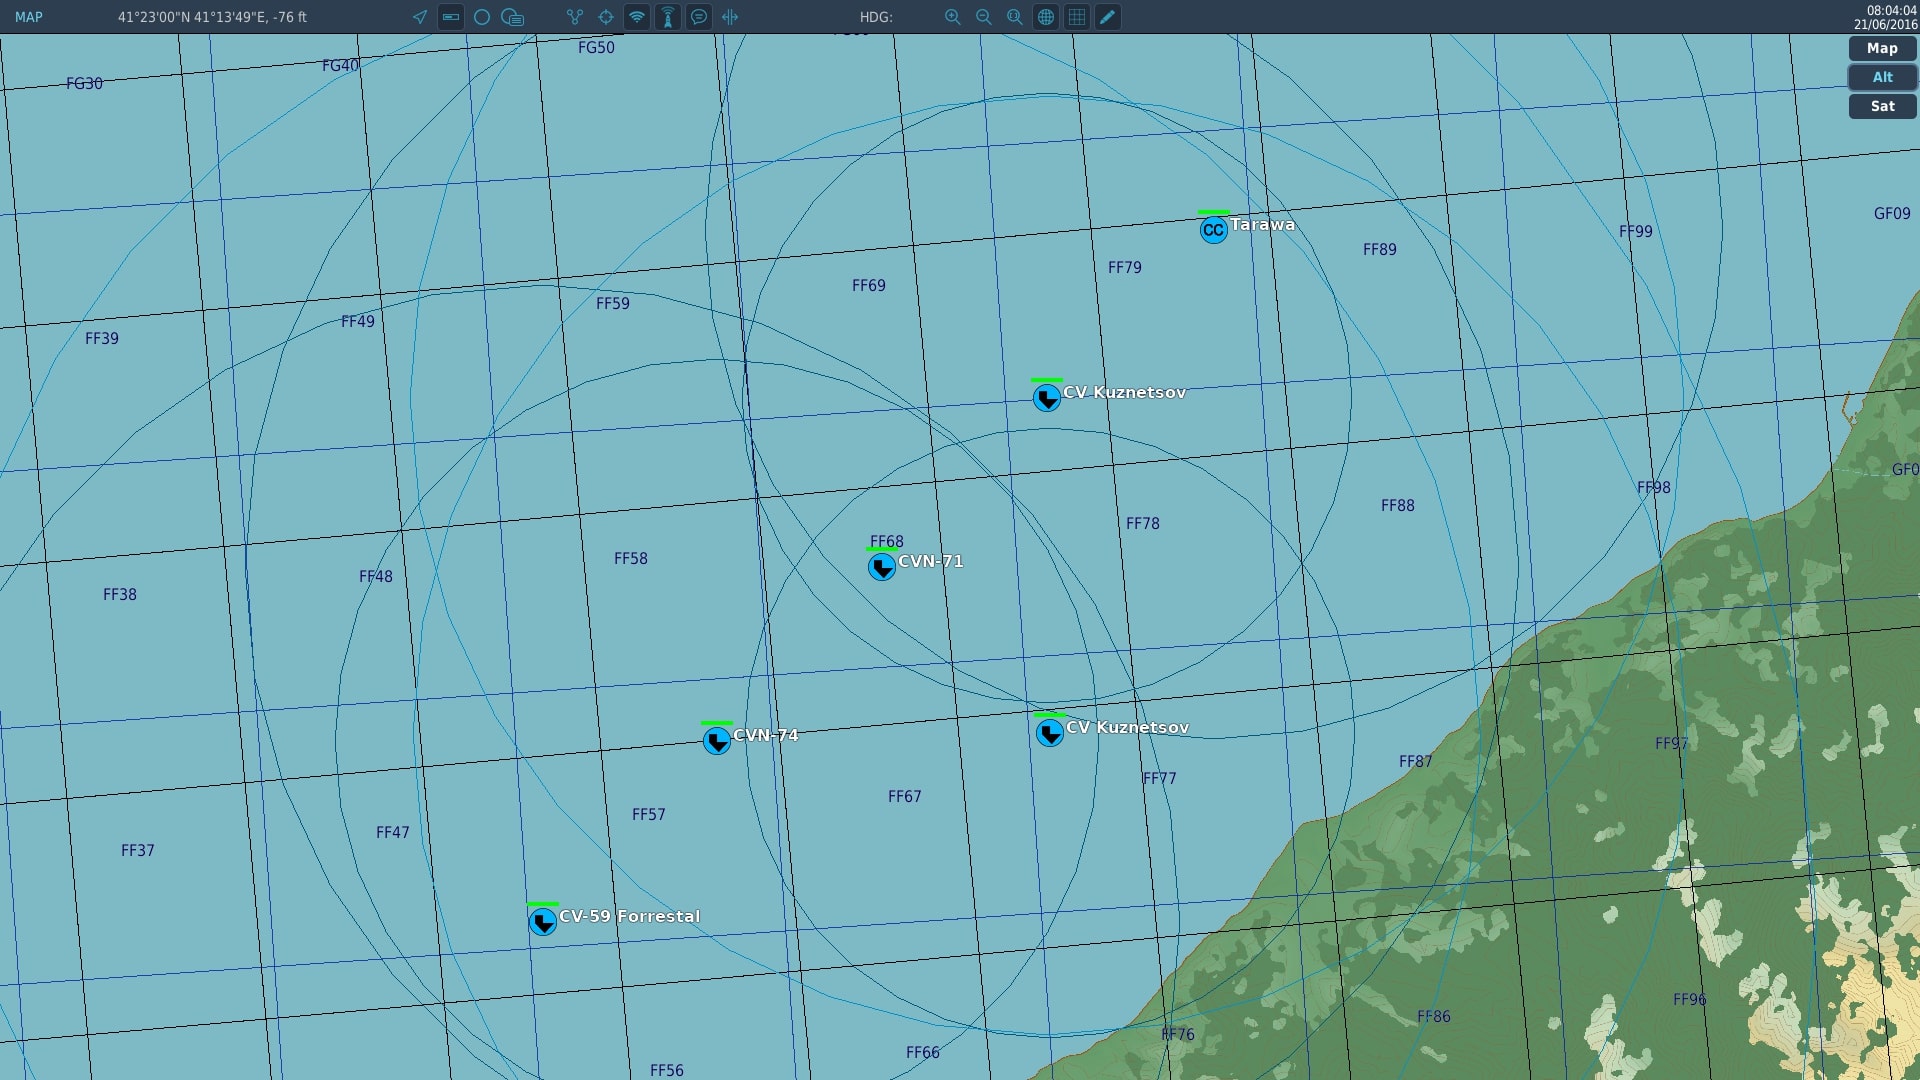This screenshot has width=1920, height=1080.
Task: Open the chat message bubble icon
Action: pos(699,17)
